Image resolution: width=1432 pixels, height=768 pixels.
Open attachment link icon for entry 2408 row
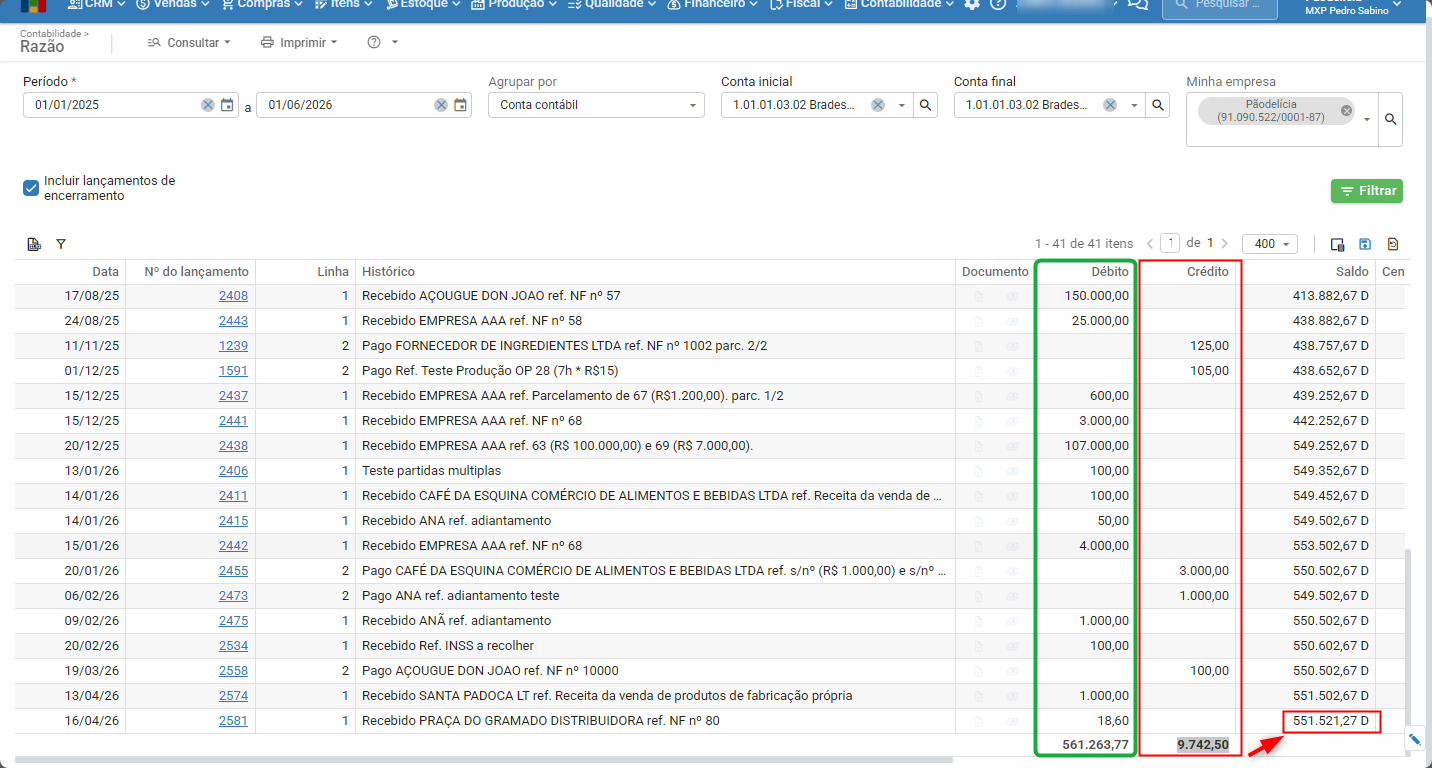click(1012, 296)
